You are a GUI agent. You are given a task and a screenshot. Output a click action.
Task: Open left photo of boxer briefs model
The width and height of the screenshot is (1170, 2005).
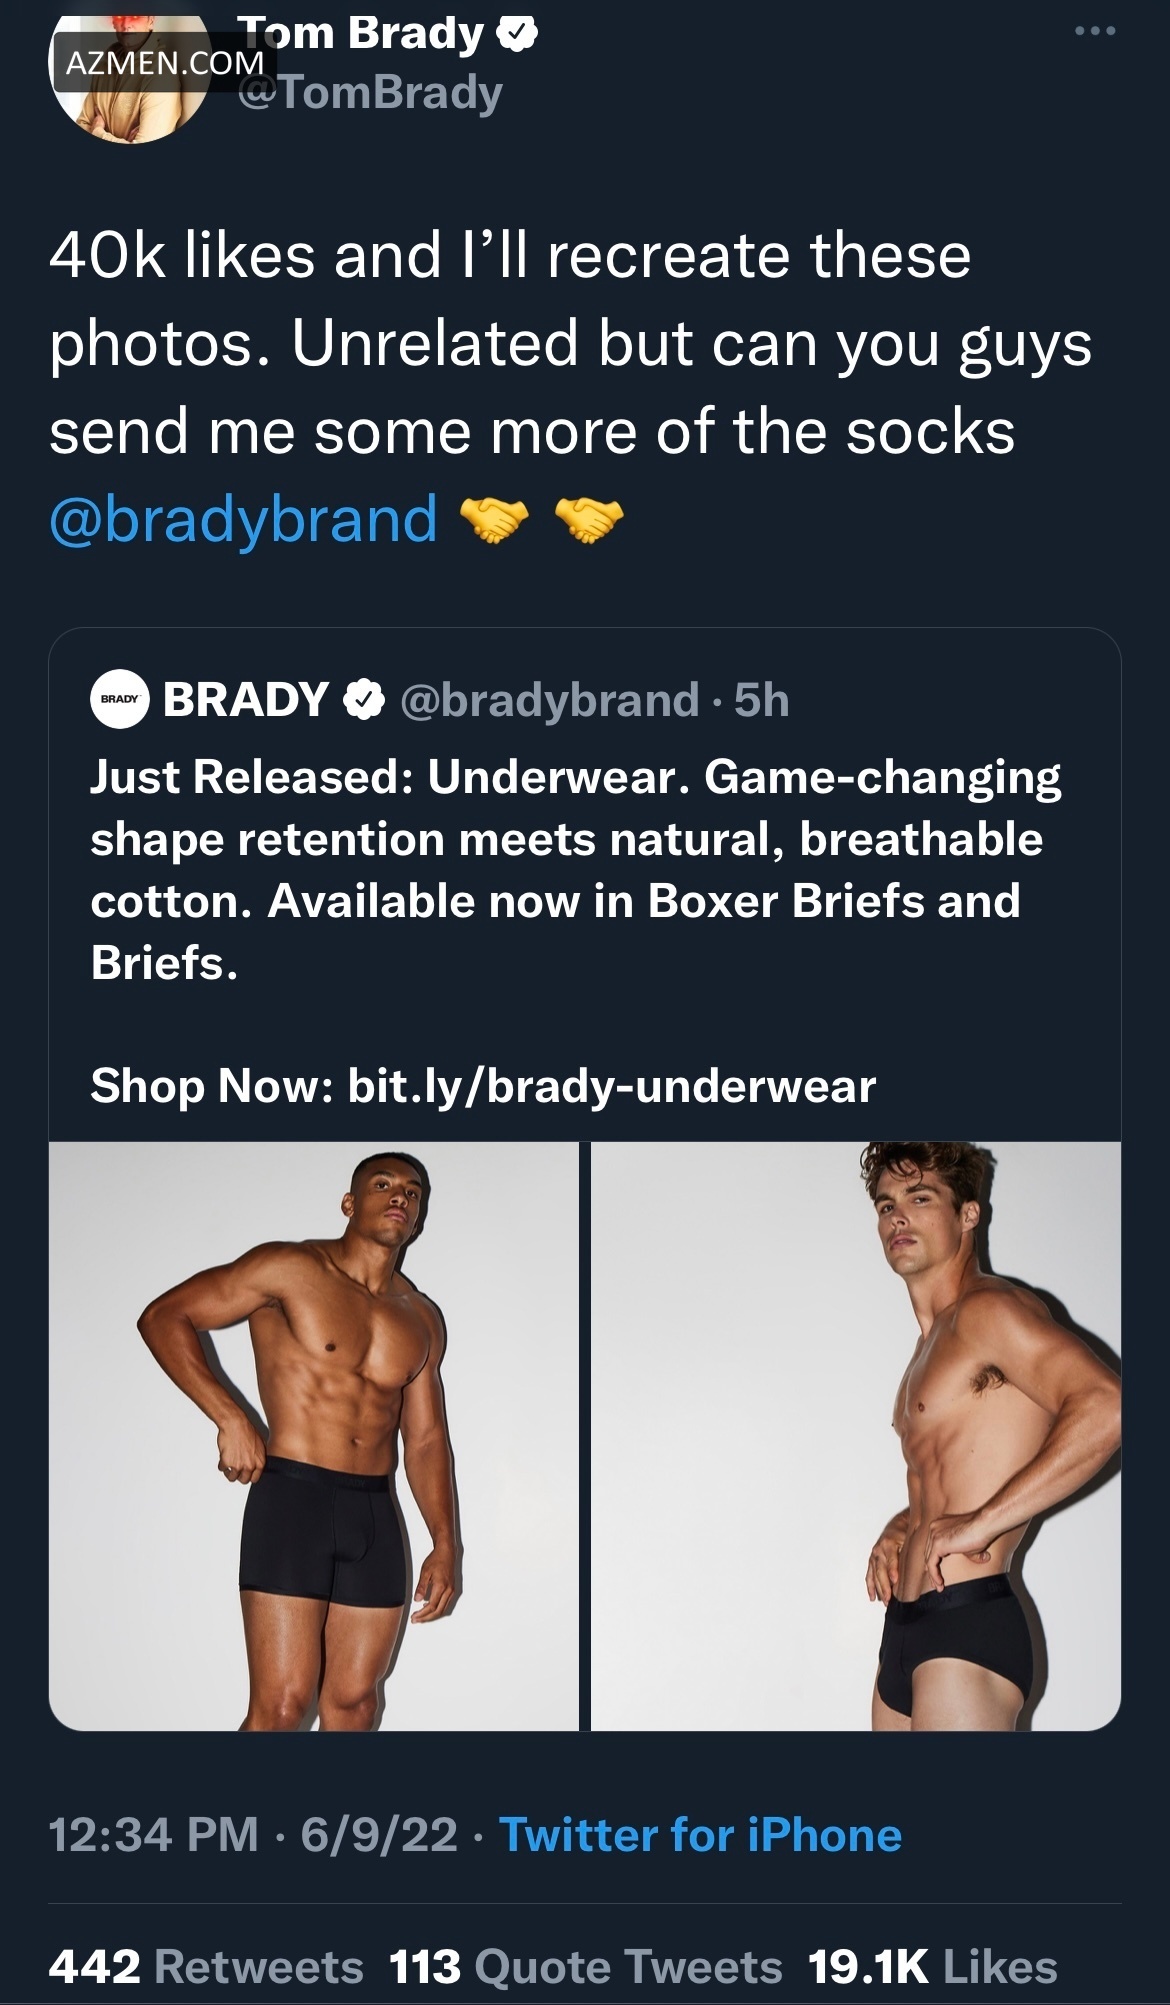point(314,1436)
